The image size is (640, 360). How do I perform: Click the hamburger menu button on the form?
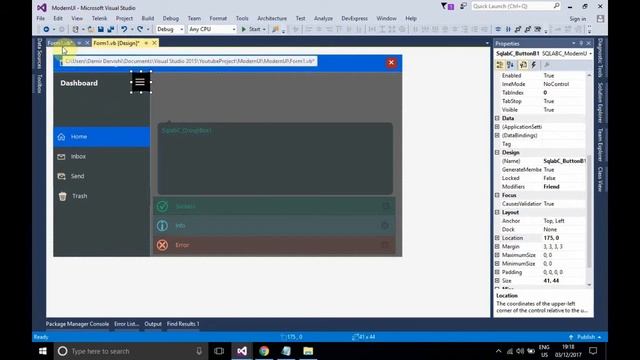point(140,82)
